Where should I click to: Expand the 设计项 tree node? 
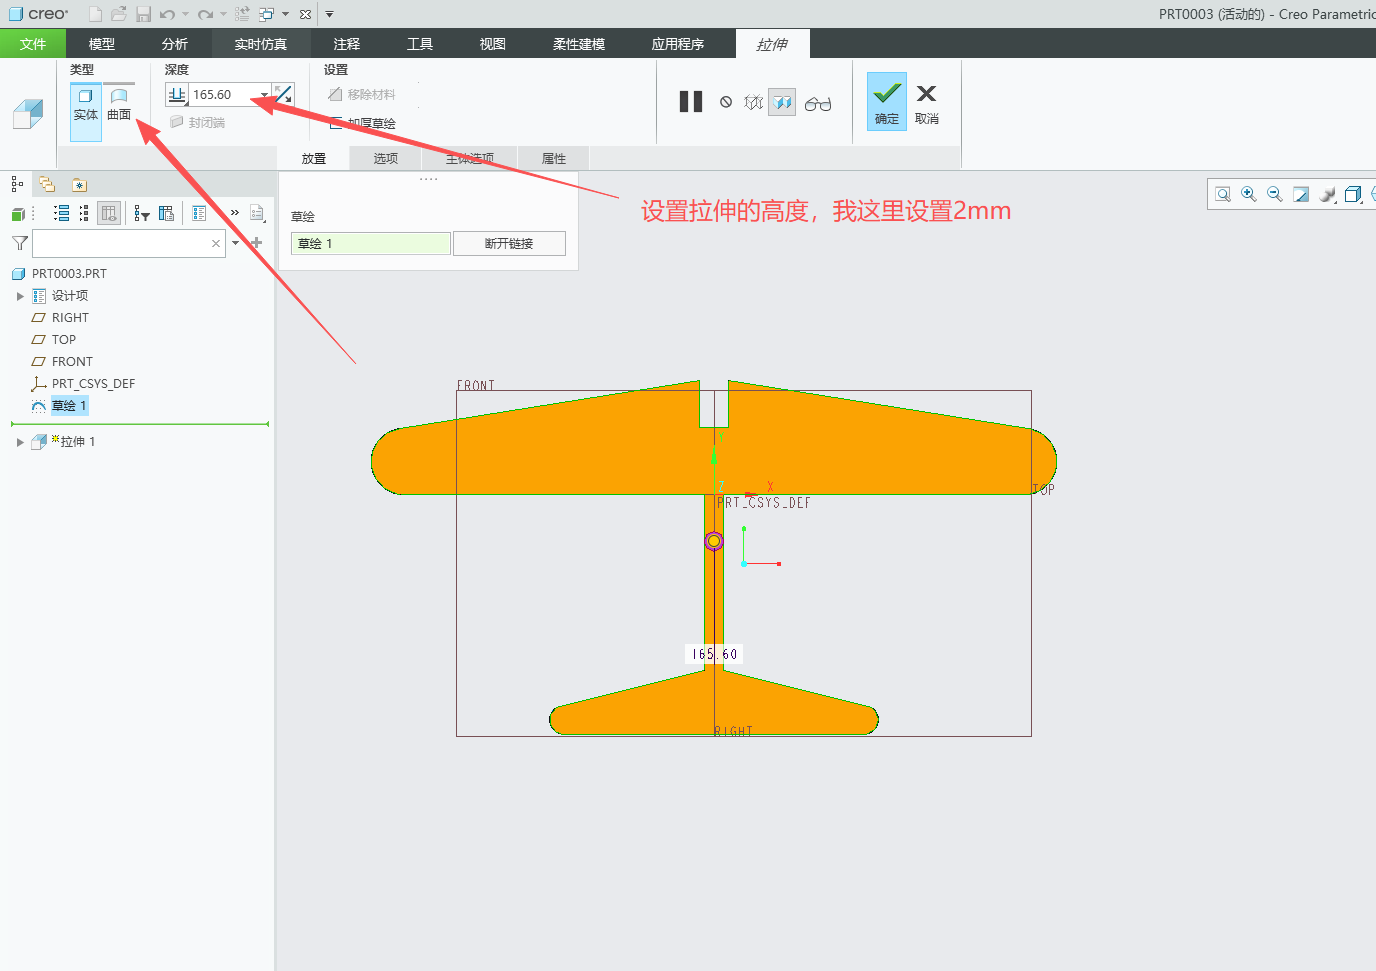click(20, 296)
